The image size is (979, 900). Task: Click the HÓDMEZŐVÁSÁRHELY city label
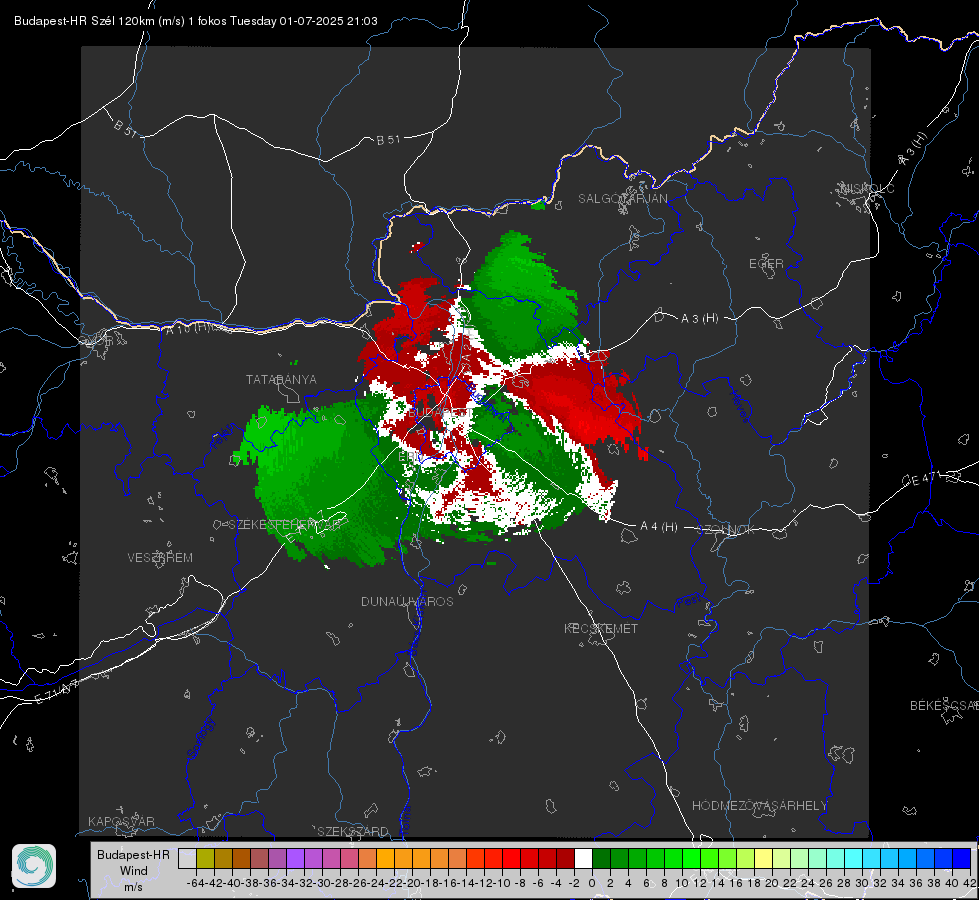pos(759,805)
